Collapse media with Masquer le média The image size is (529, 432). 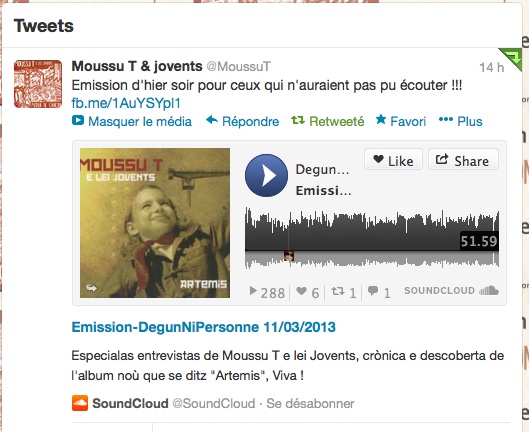(132, 121)
